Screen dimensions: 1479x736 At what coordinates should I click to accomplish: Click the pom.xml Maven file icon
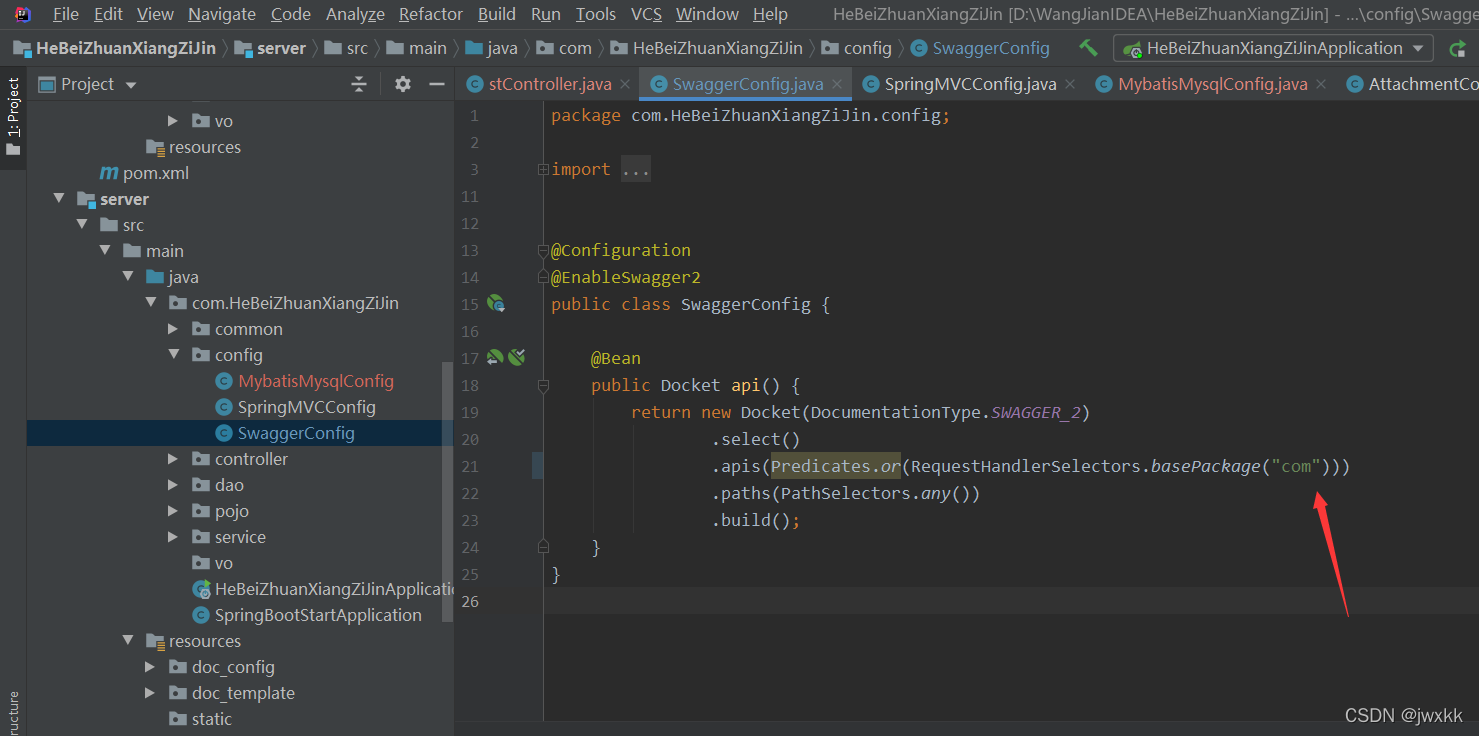point(109,173)
